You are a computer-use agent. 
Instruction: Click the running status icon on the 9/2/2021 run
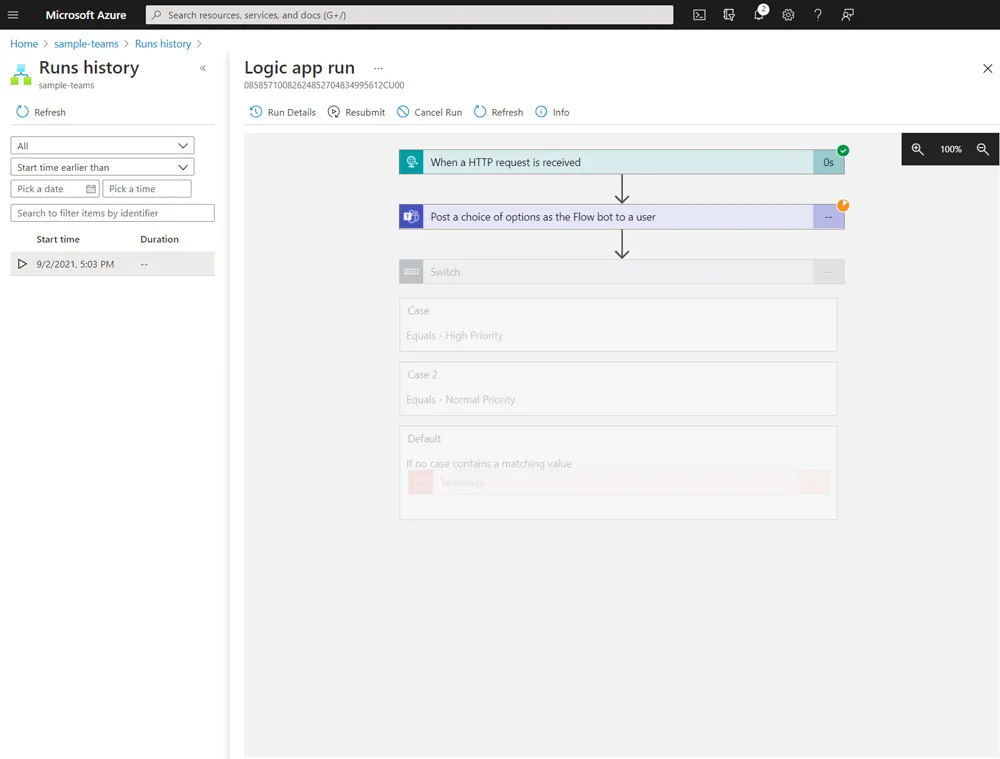point(22,264)
